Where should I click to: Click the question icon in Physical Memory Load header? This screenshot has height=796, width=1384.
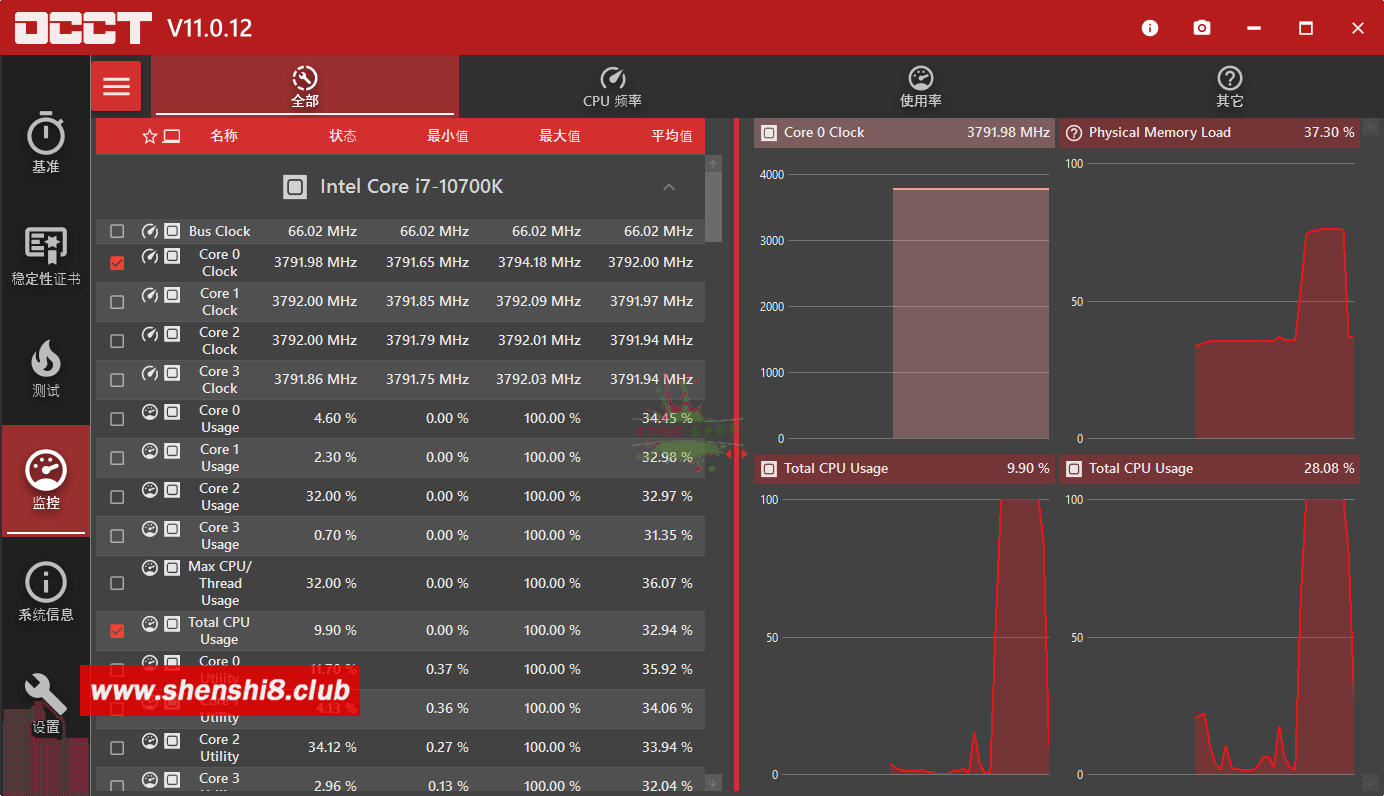pos(1074,132)
